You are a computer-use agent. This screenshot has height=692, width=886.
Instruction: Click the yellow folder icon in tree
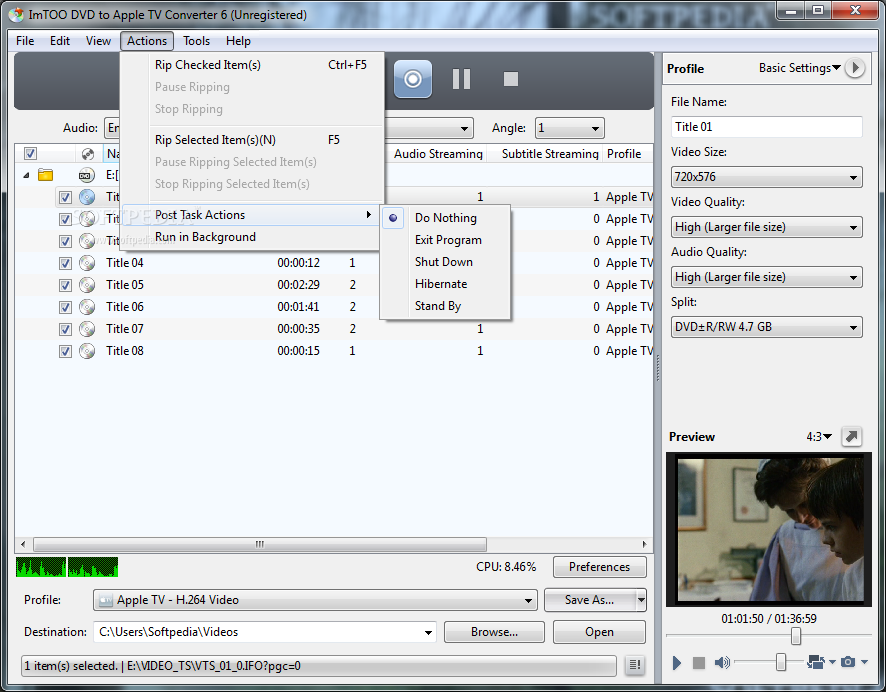coord(45,175)
